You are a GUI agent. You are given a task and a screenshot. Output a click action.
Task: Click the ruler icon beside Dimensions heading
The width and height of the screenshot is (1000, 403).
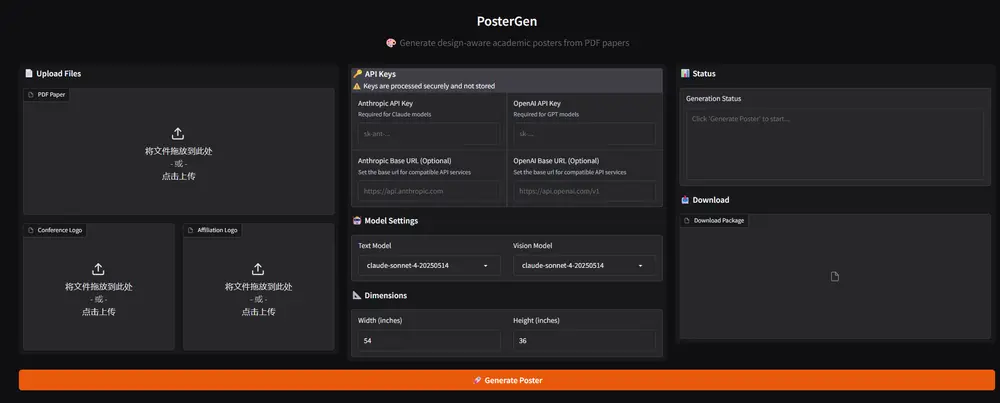[357, 295]
